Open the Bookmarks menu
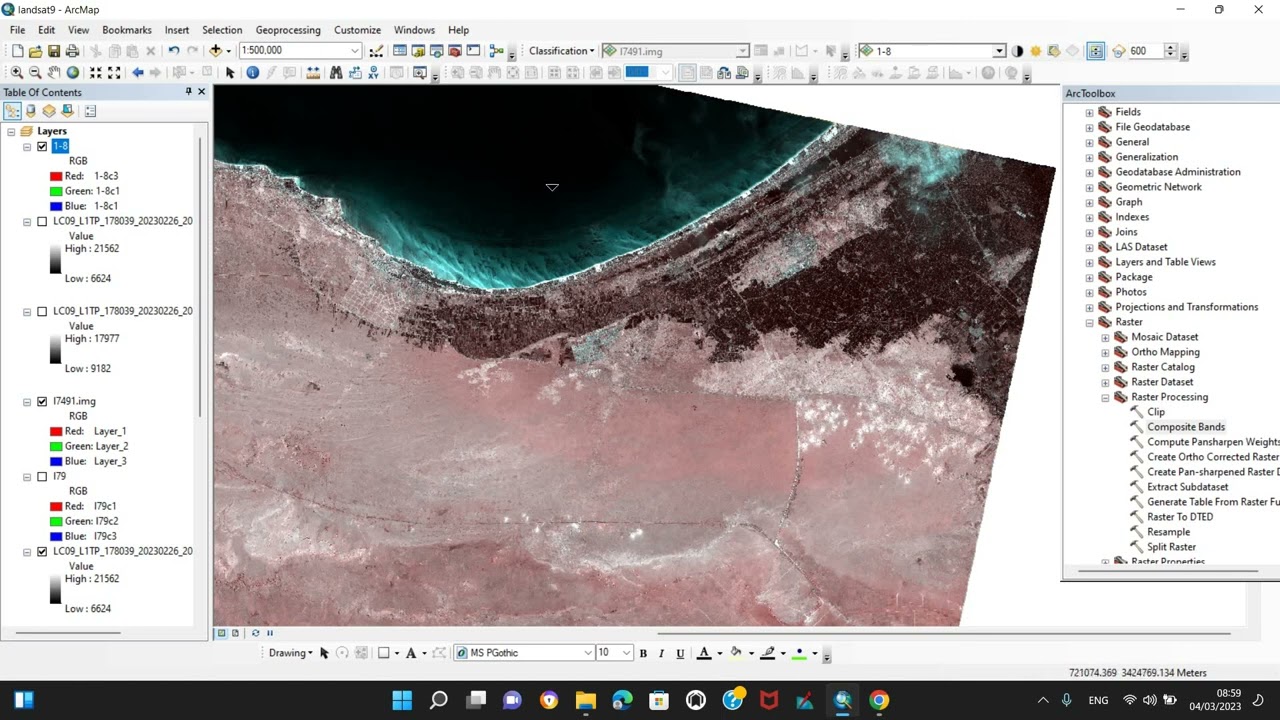The height and width of the screenshot is (720, 1280). click(x=127, y=30)
